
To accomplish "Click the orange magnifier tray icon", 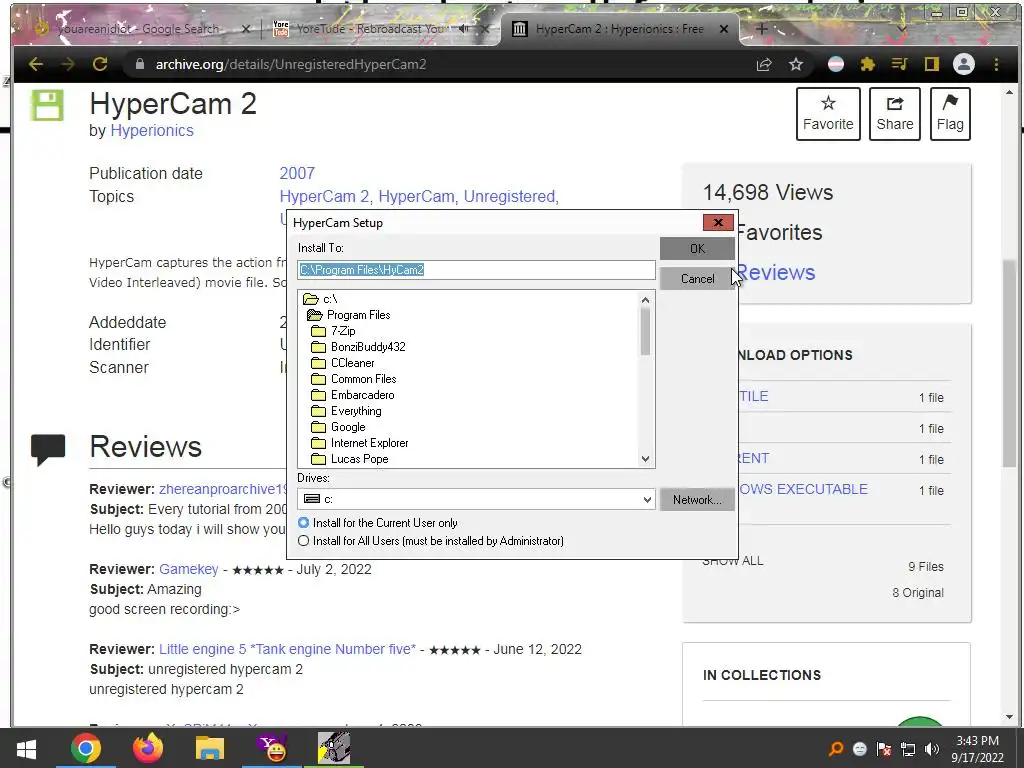I will pos(836,749).
